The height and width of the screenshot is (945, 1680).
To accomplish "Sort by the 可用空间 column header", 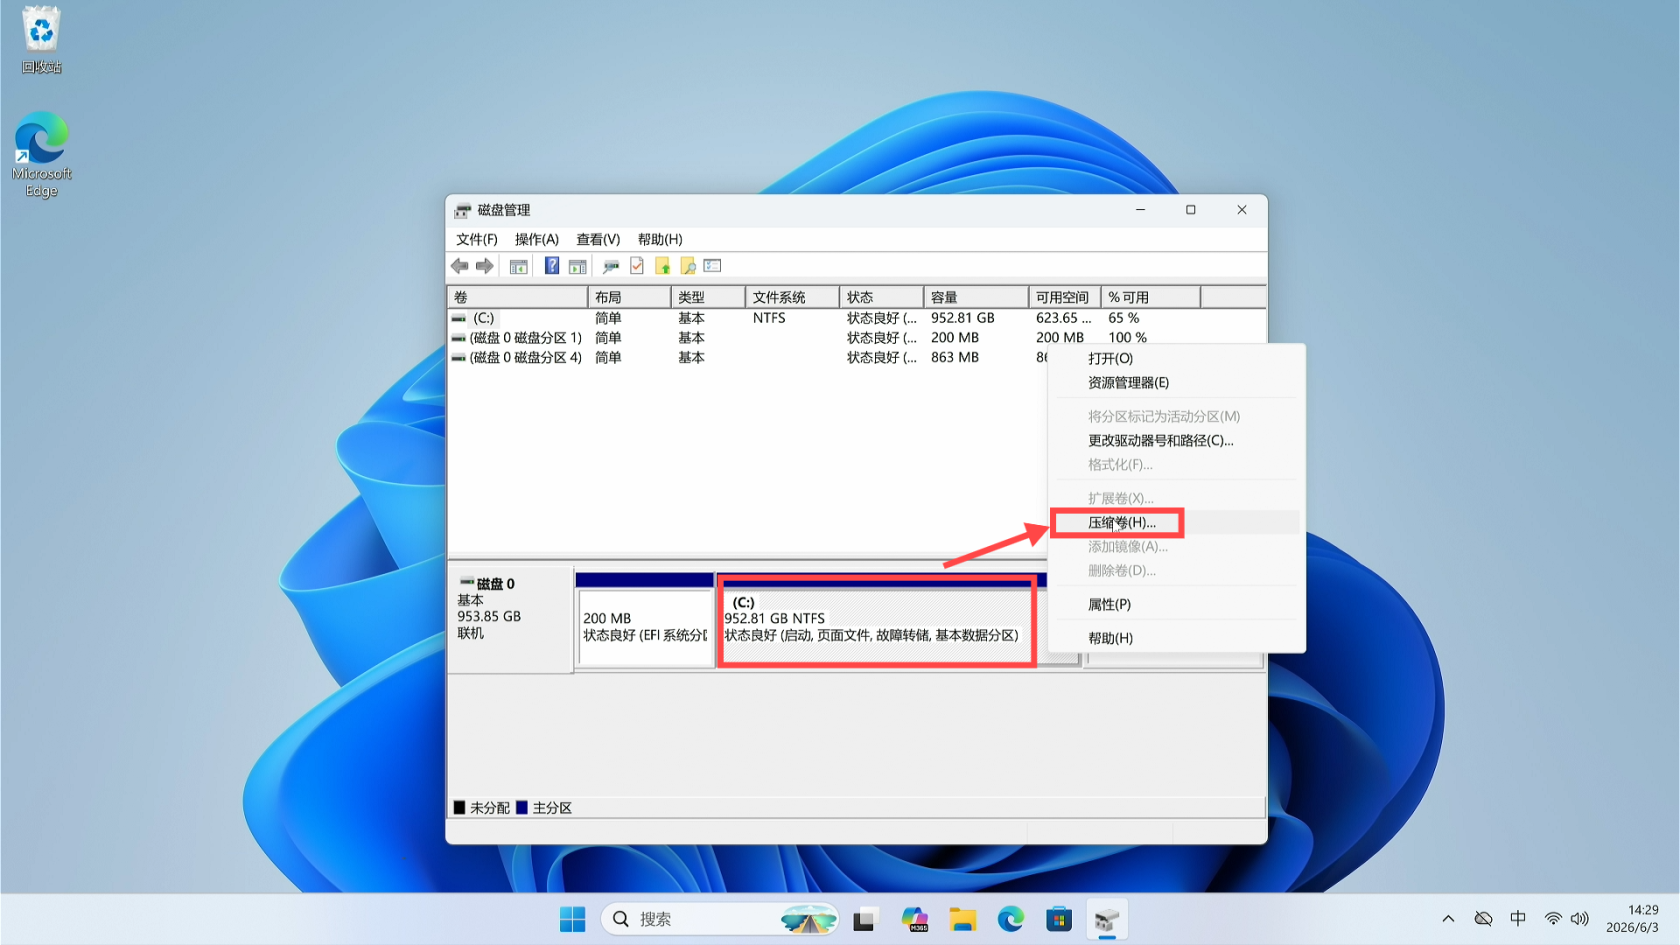I will coord(1065,297).
